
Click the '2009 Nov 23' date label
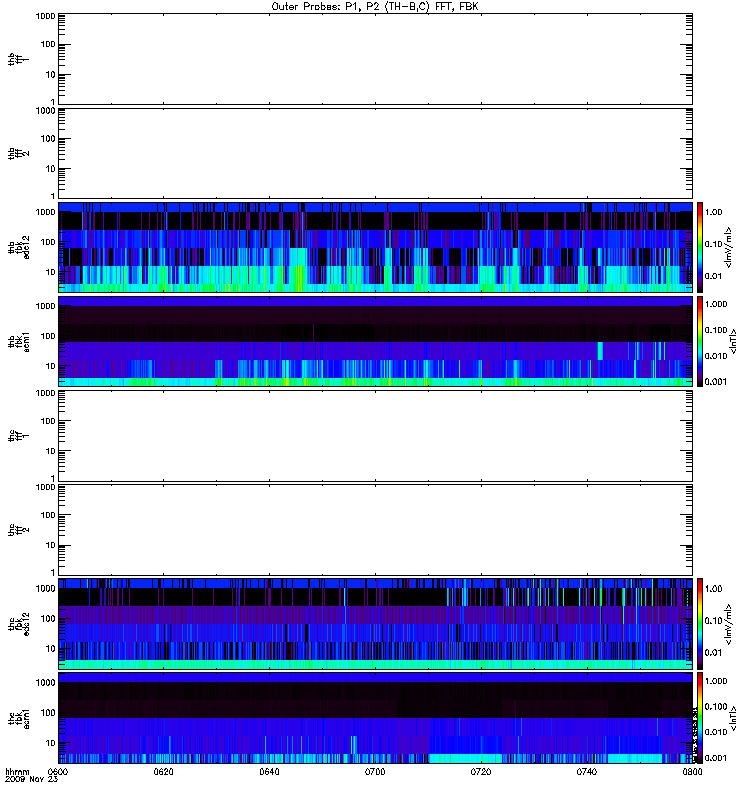(31, 779)
